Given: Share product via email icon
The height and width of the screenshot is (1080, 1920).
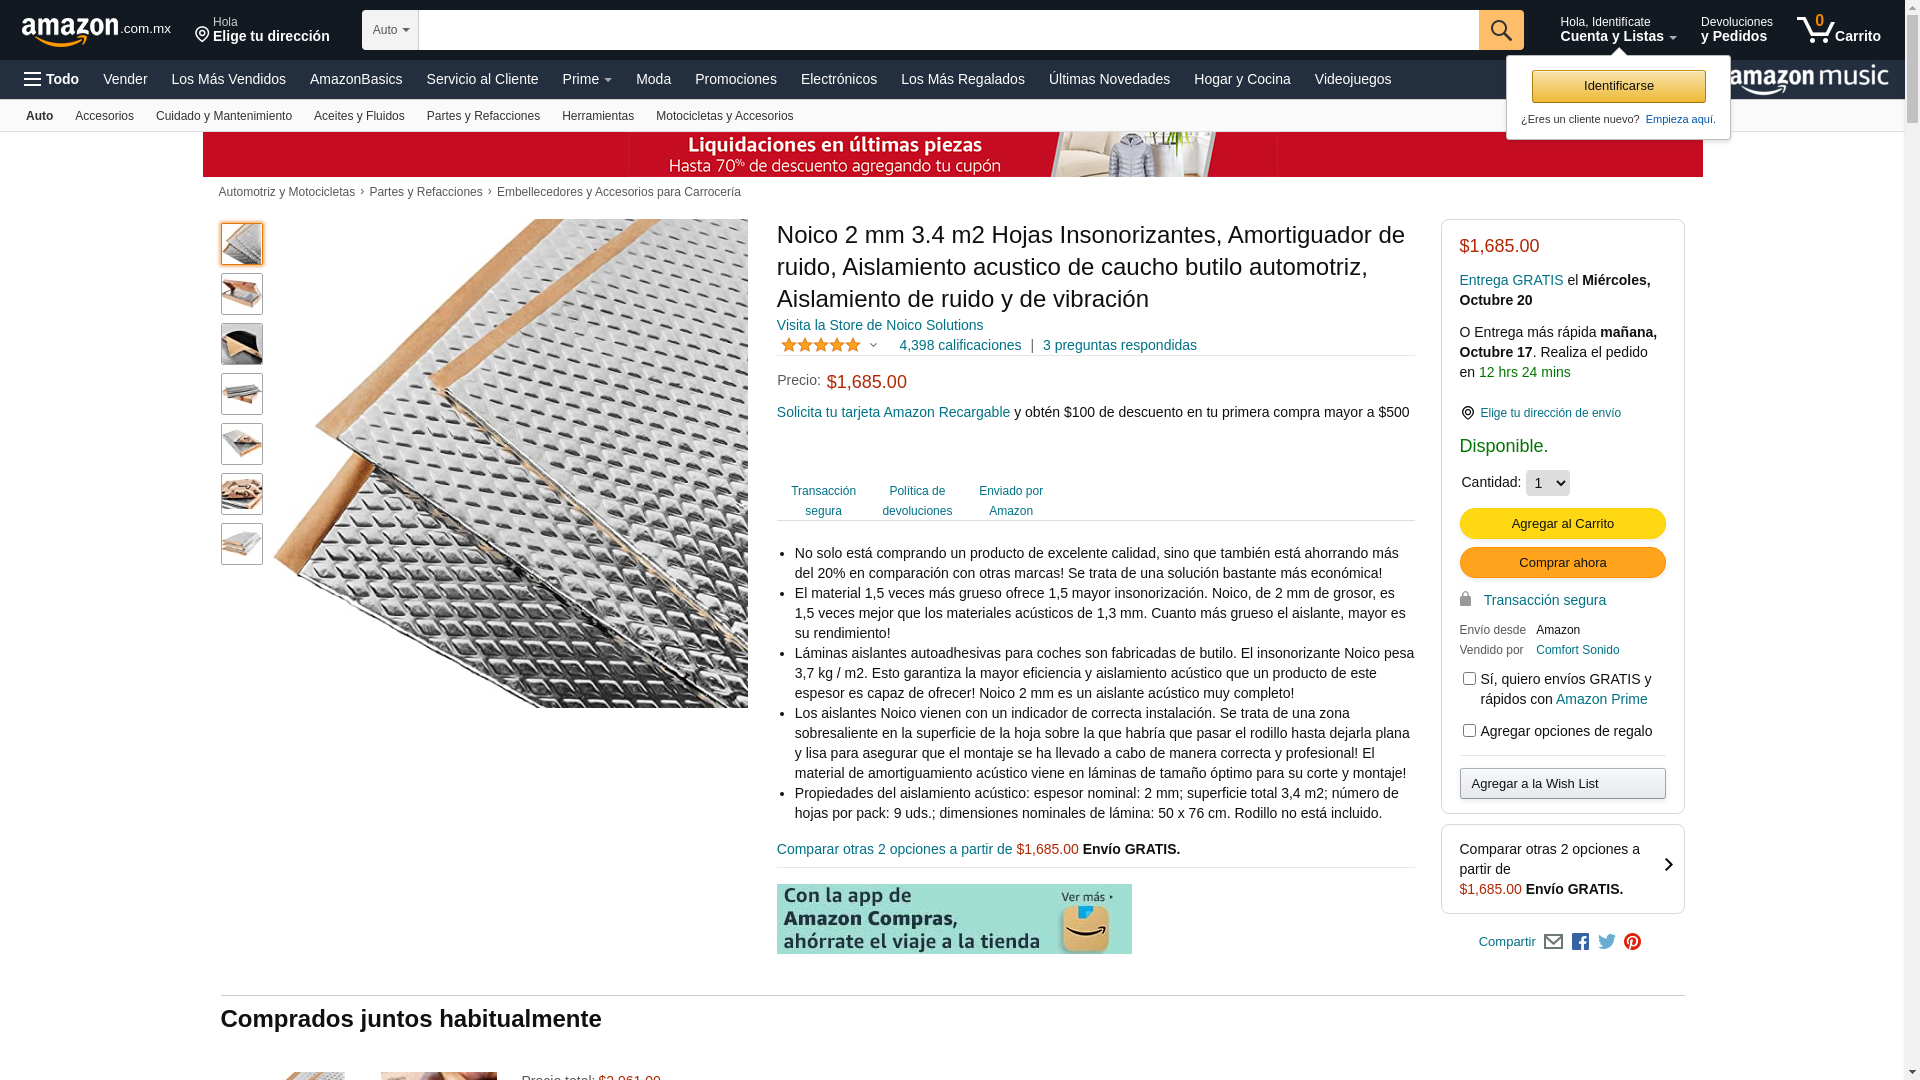Looking at the screenshot, I should click(x=1553, y=942).
